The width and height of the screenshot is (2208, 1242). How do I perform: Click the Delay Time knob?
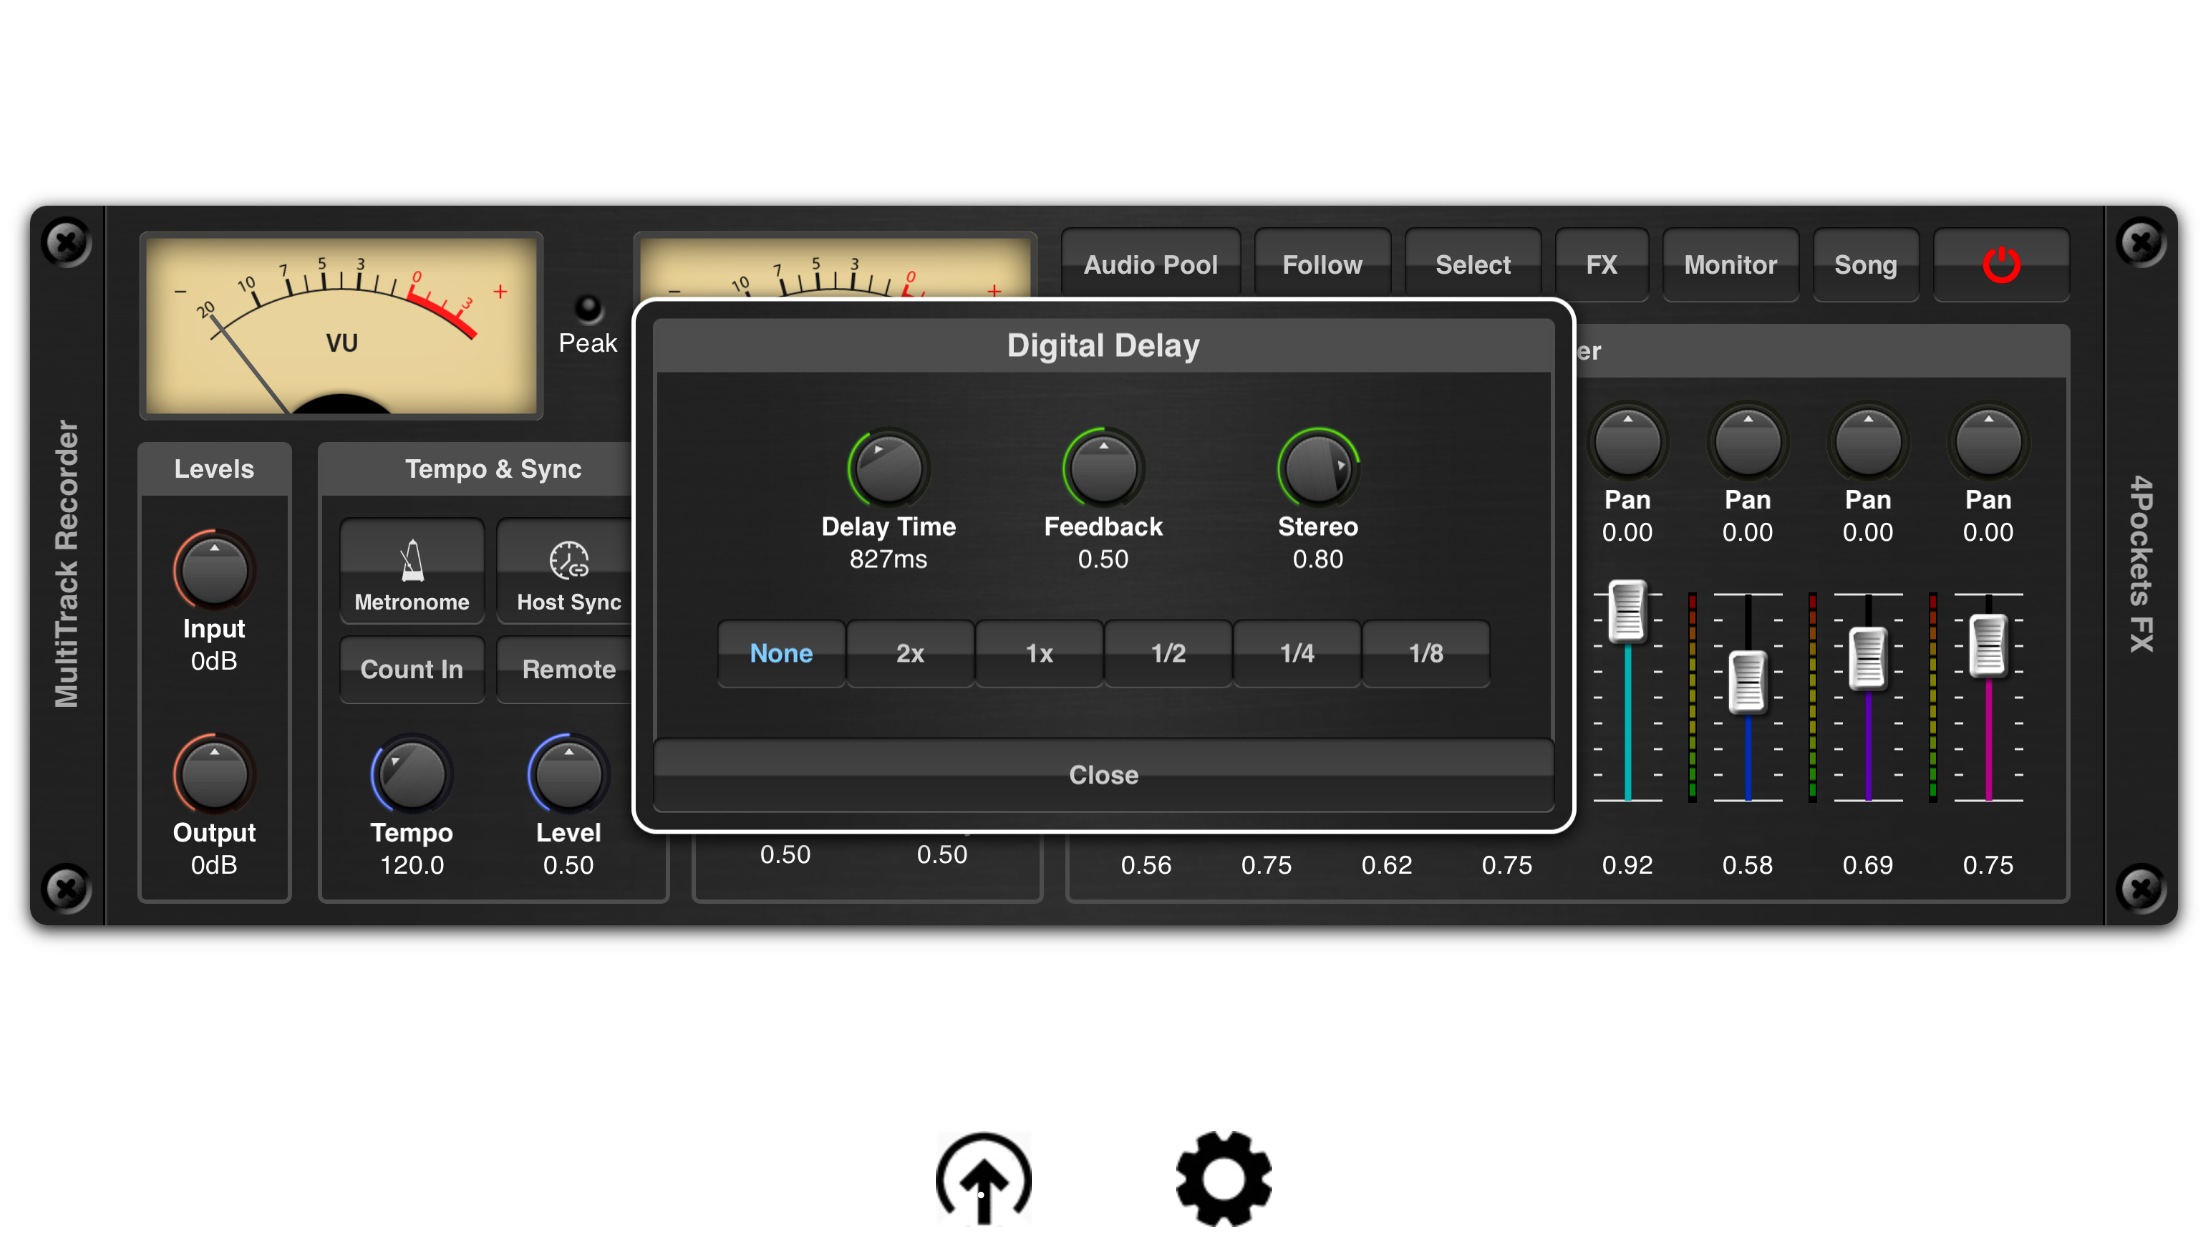888,469
